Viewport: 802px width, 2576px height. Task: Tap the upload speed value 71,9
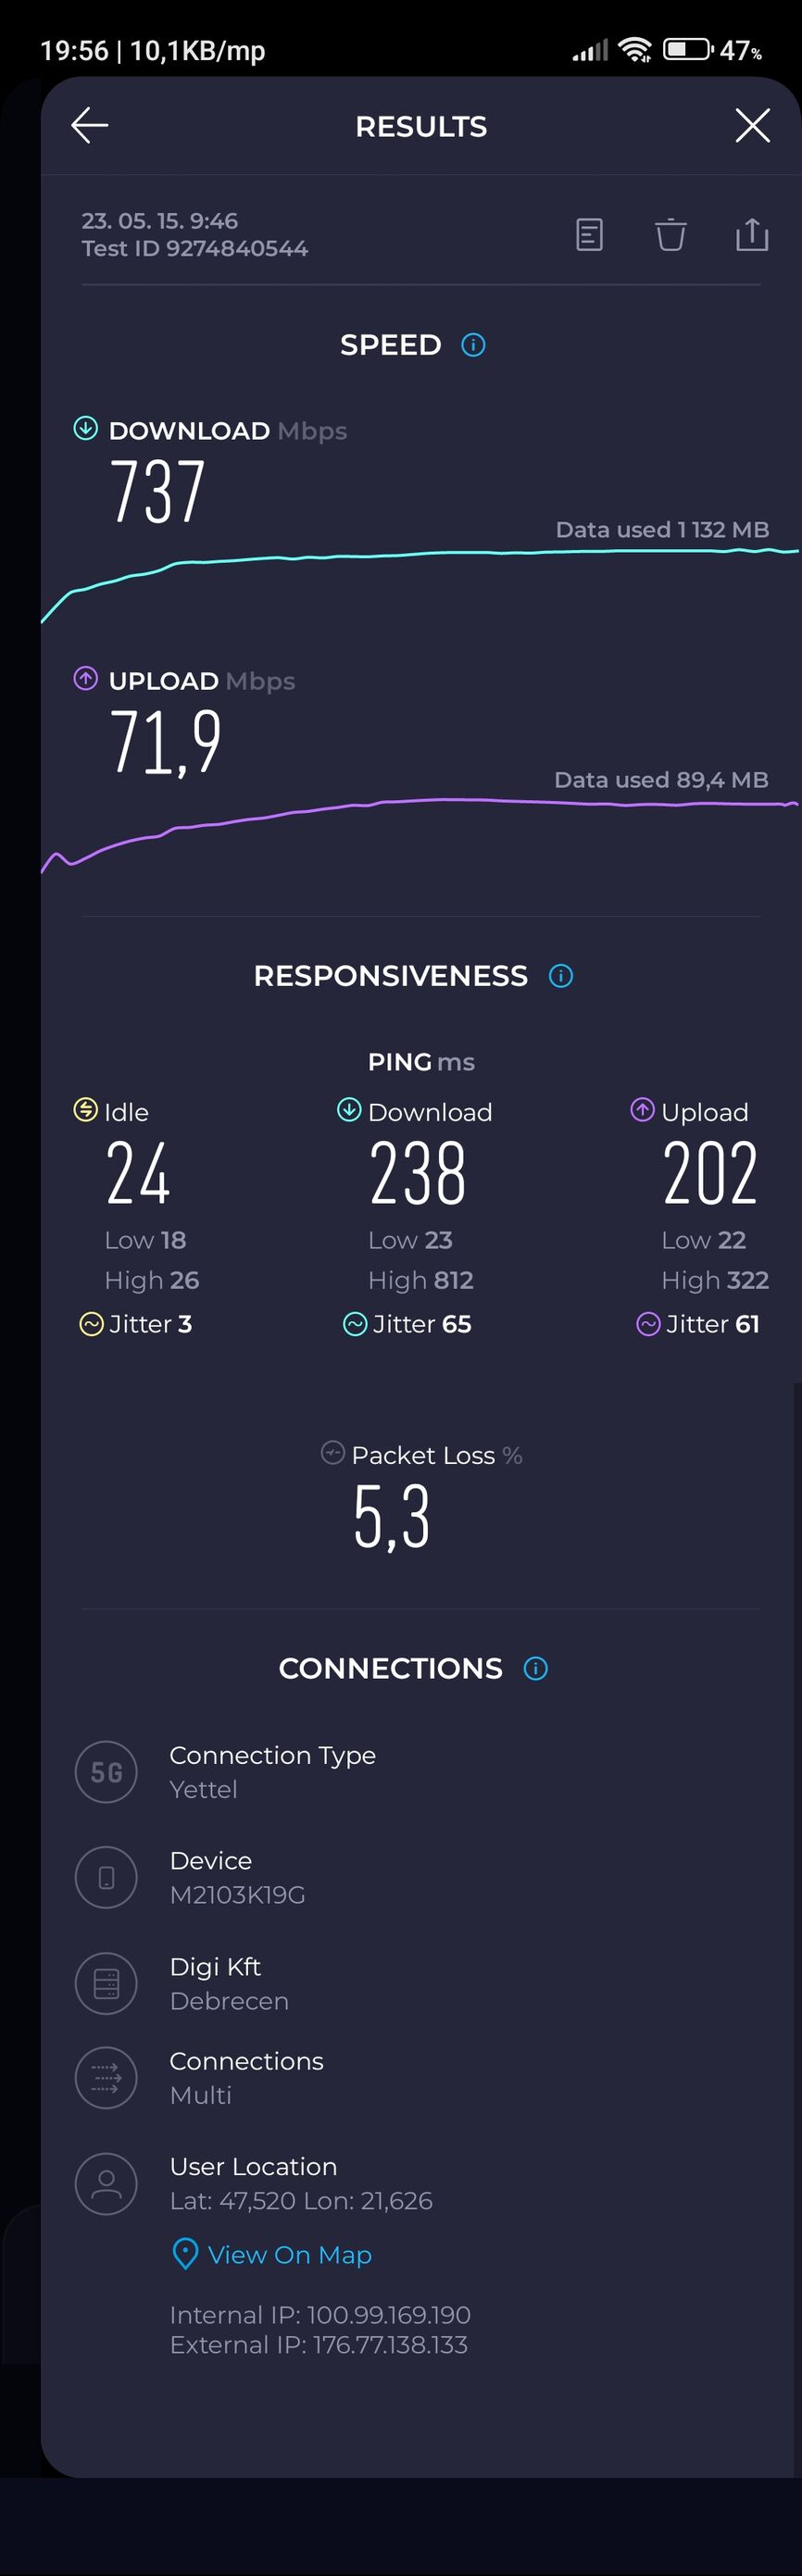[165, 741]
